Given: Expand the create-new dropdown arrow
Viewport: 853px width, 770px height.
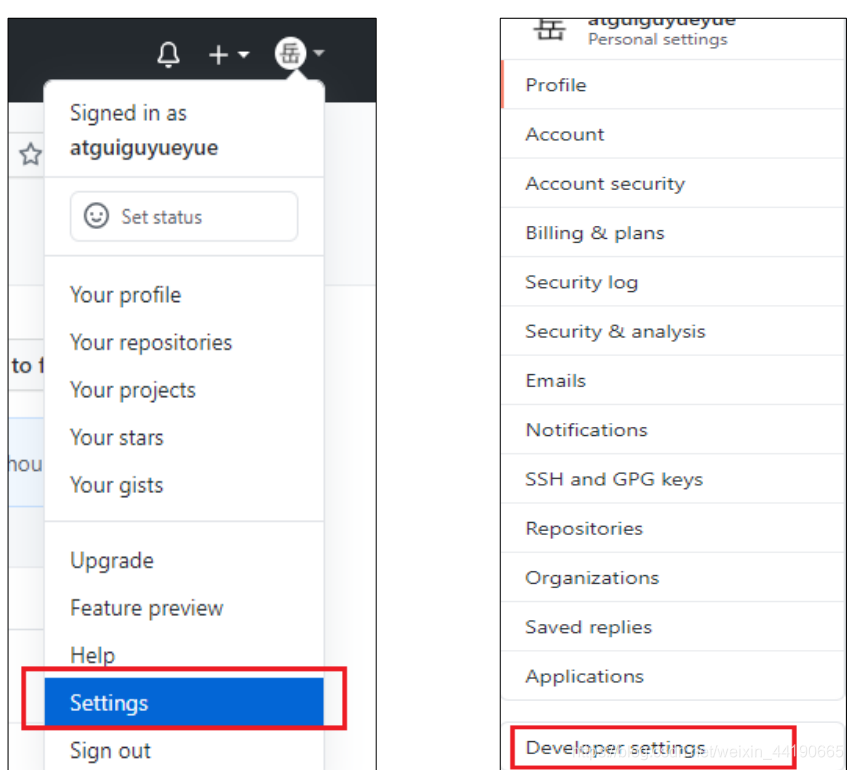Looking at the screenshot, I should [x=243, y=54].
